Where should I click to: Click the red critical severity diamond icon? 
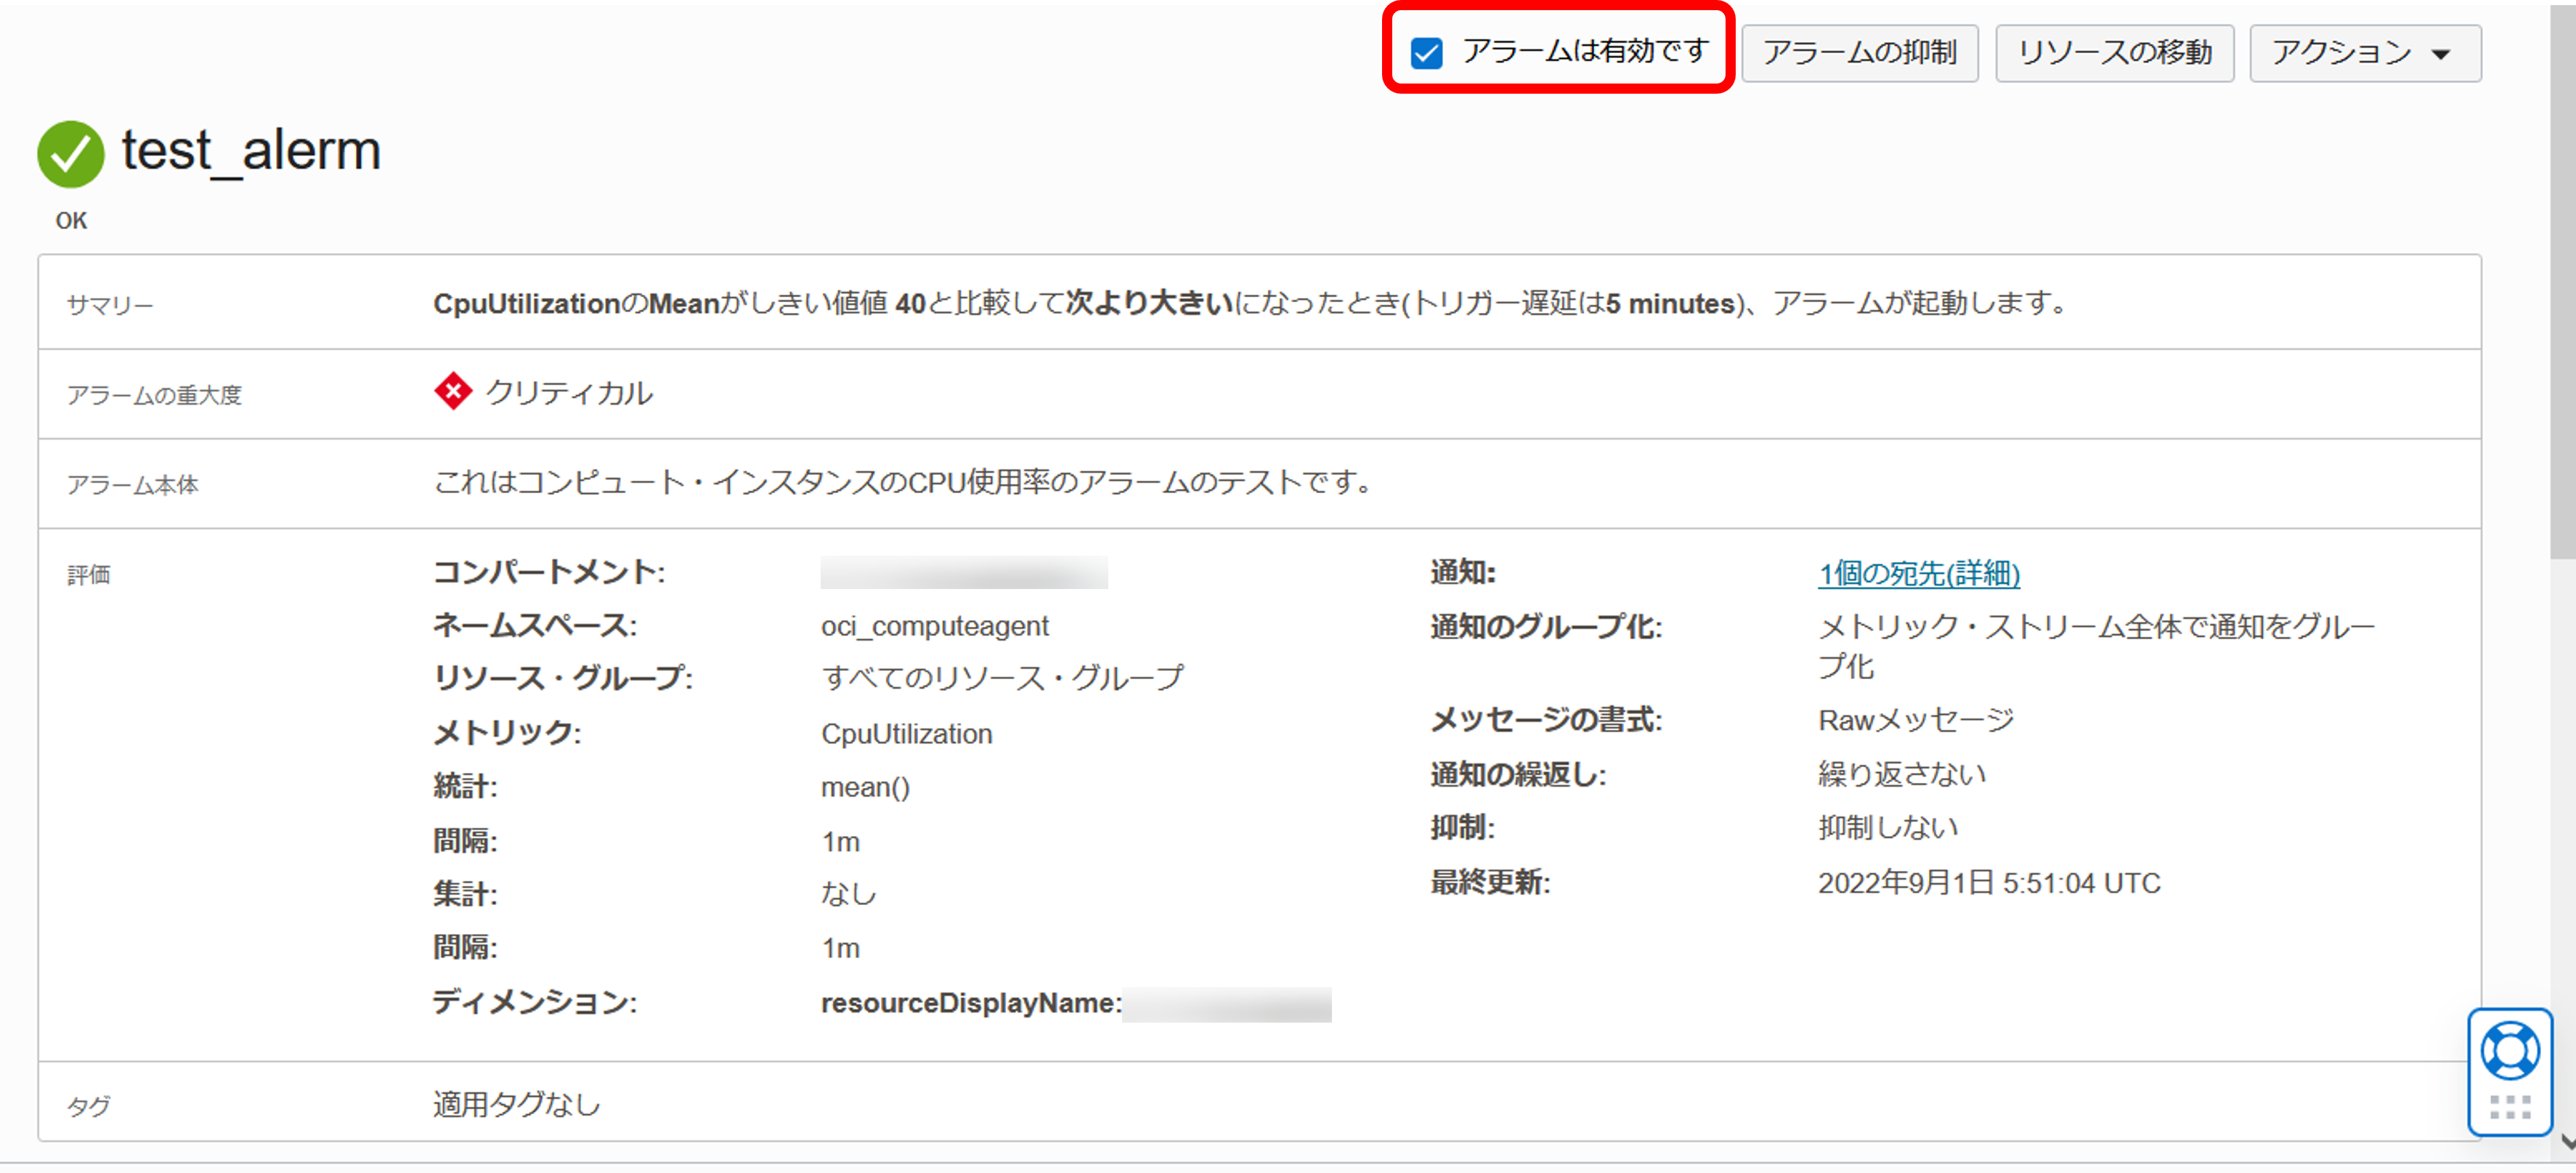tap(453, 391)
